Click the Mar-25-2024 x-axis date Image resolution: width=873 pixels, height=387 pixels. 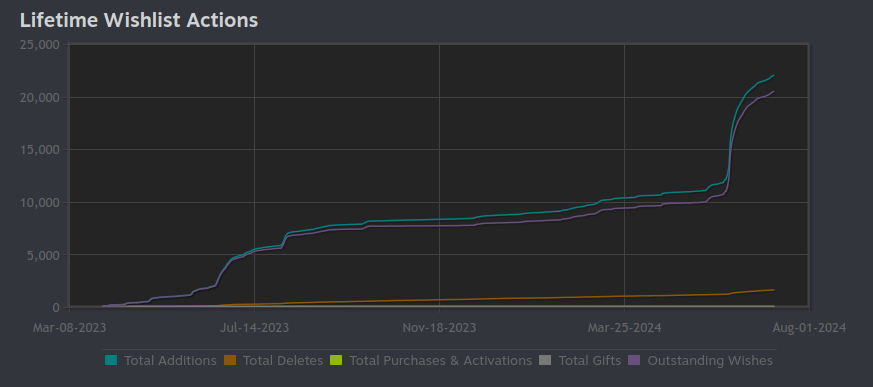(x=624, y=327)
